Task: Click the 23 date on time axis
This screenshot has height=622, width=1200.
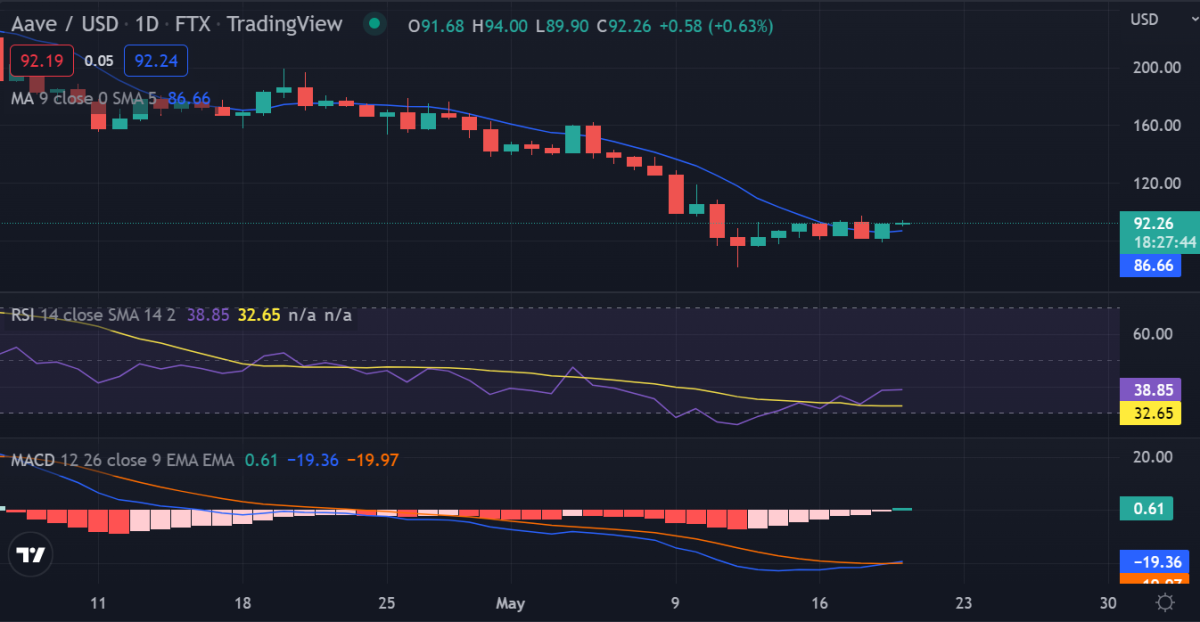Action: (x=962, y=604)
